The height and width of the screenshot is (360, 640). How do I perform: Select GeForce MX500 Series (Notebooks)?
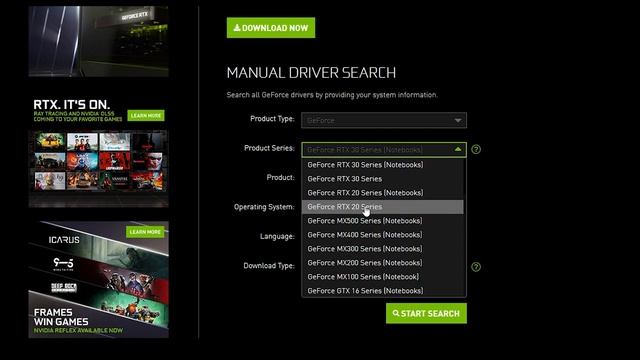[382, 221]
